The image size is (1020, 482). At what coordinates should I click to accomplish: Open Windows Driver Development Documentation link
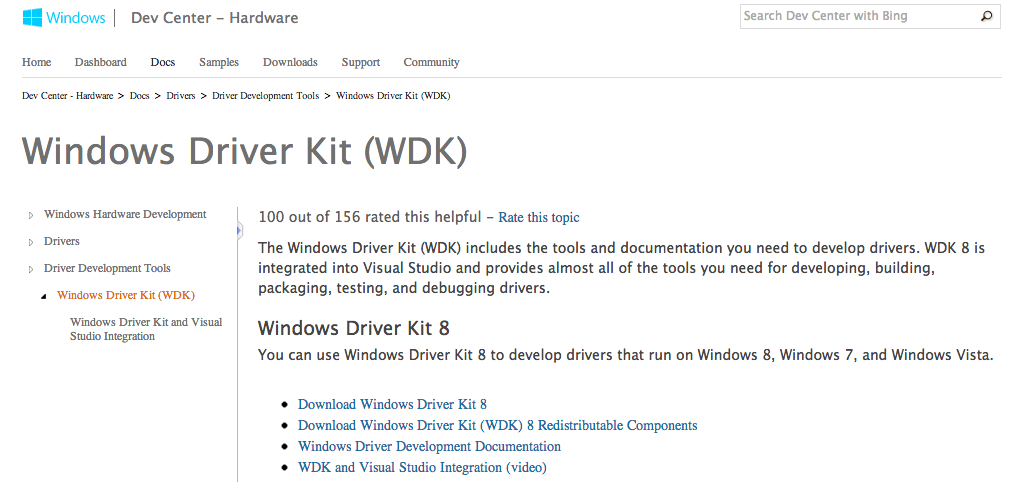click(429, 446)
